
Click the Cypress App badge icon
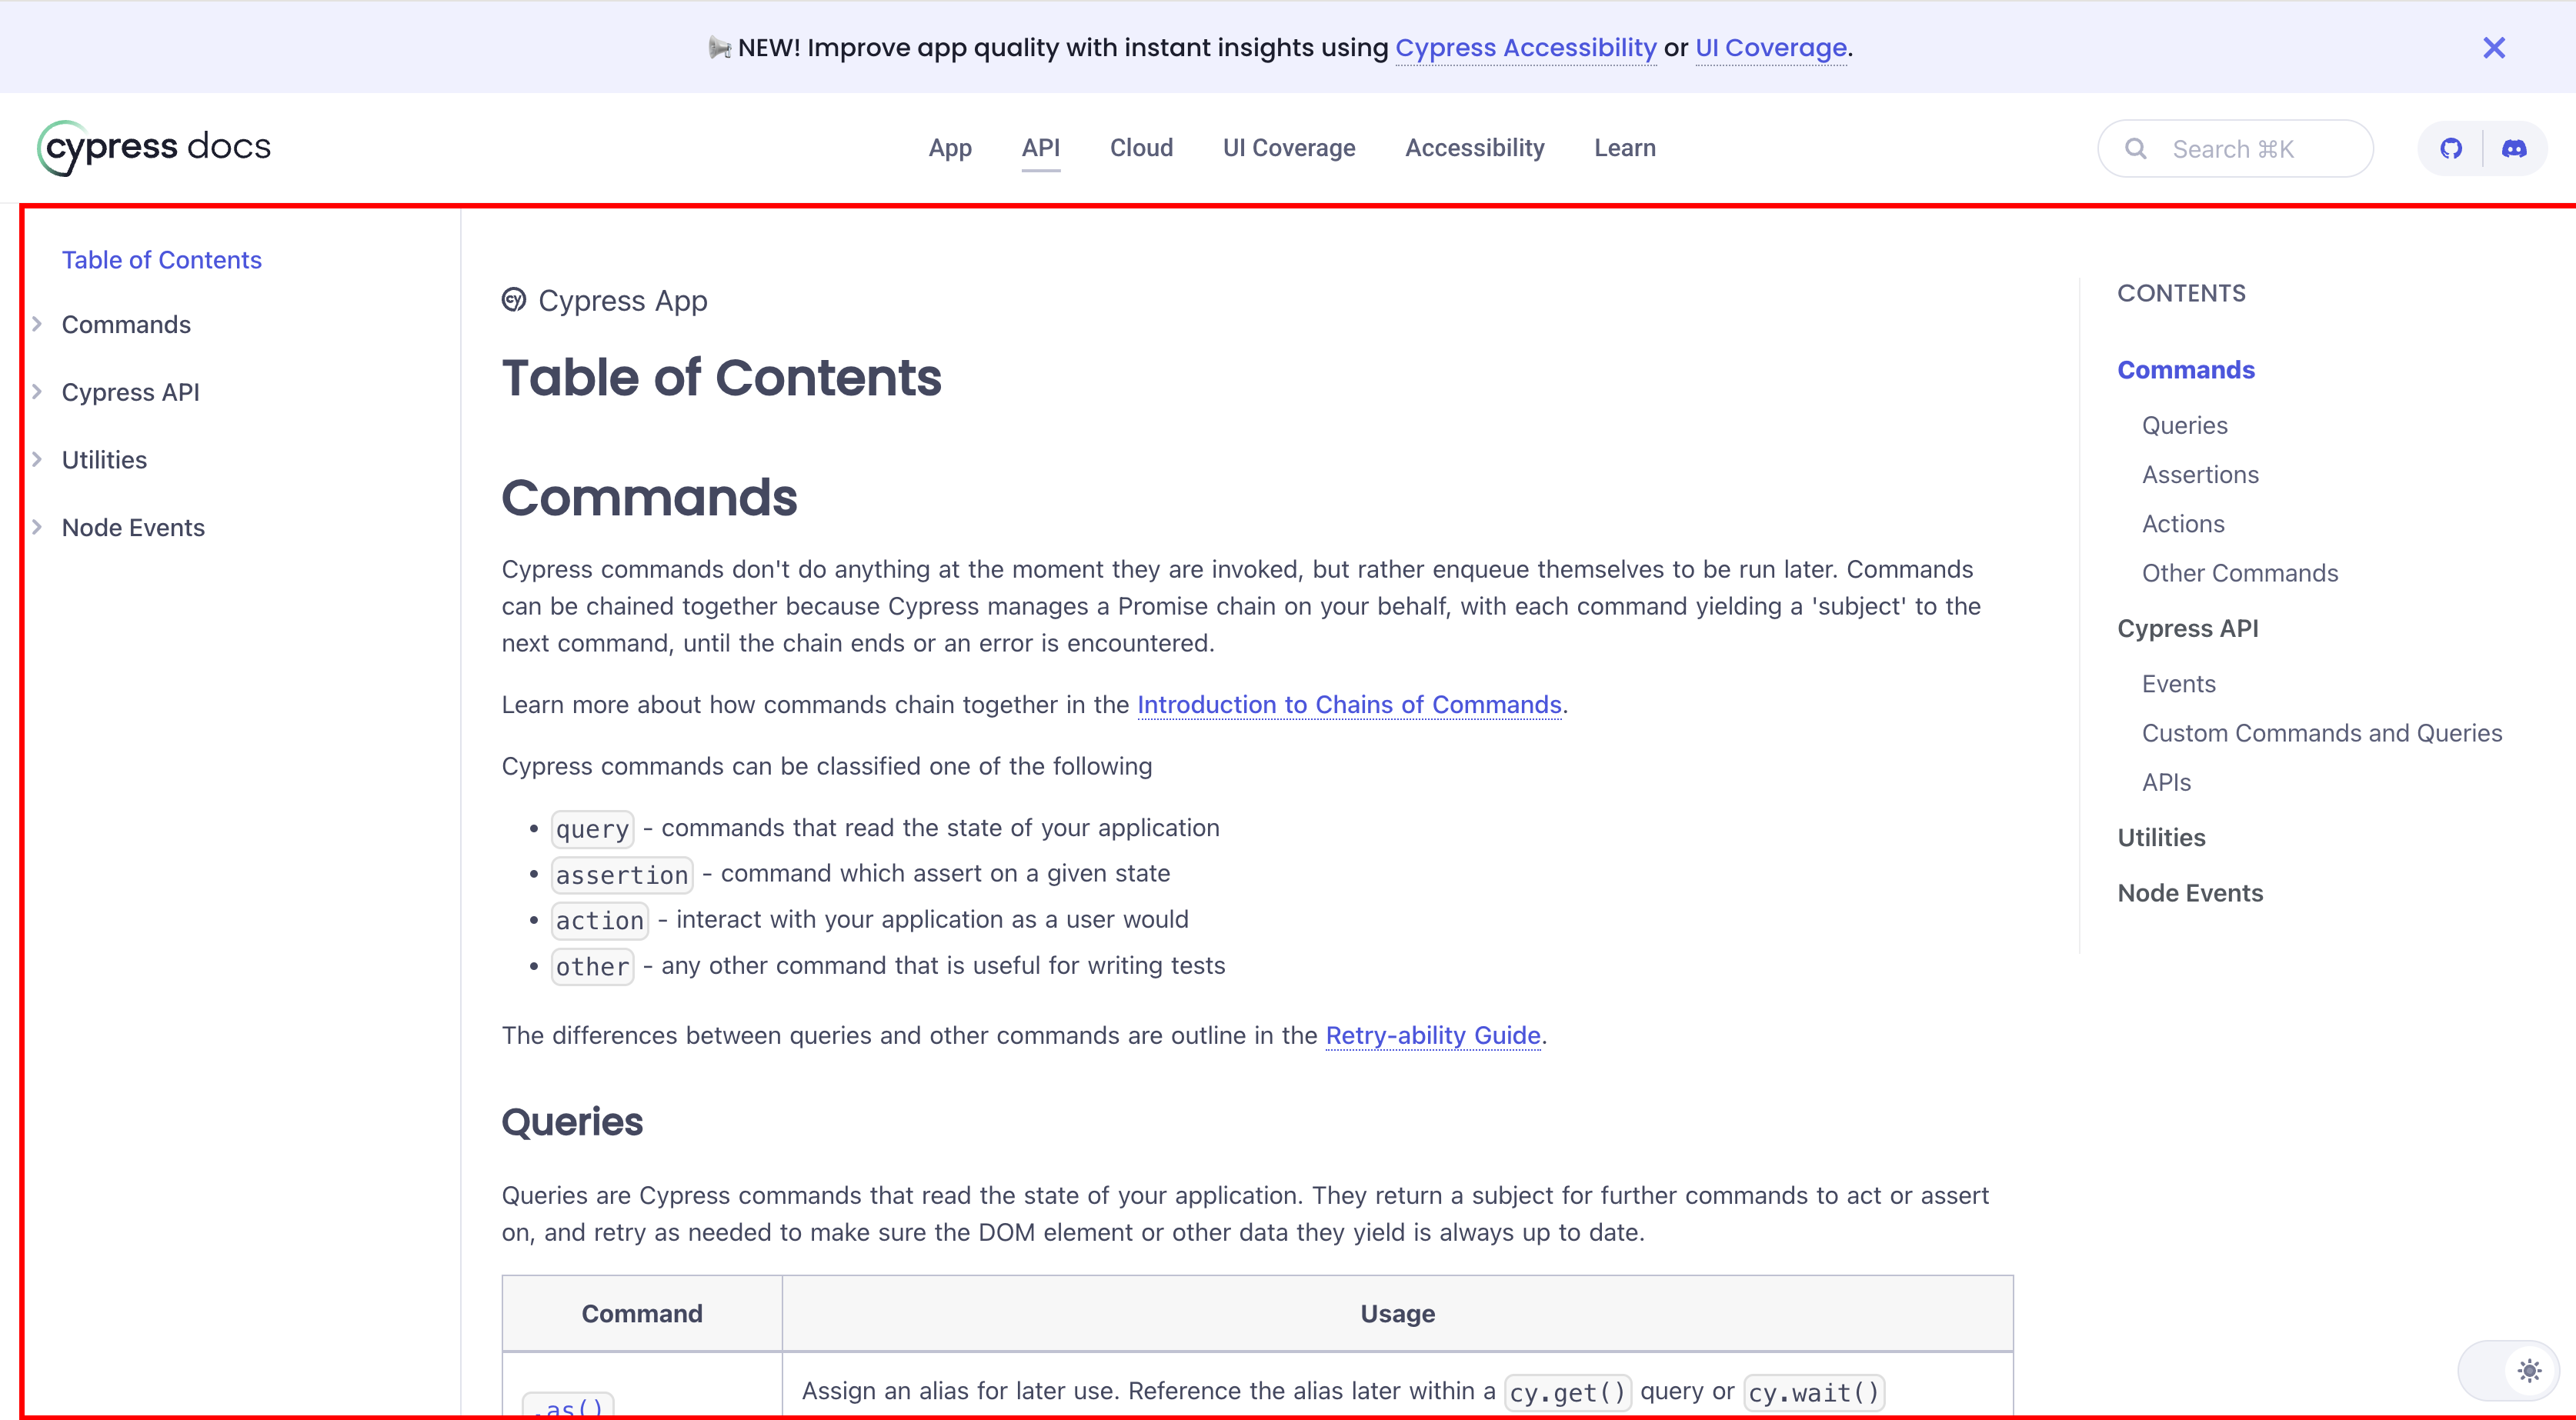(514, 300)
